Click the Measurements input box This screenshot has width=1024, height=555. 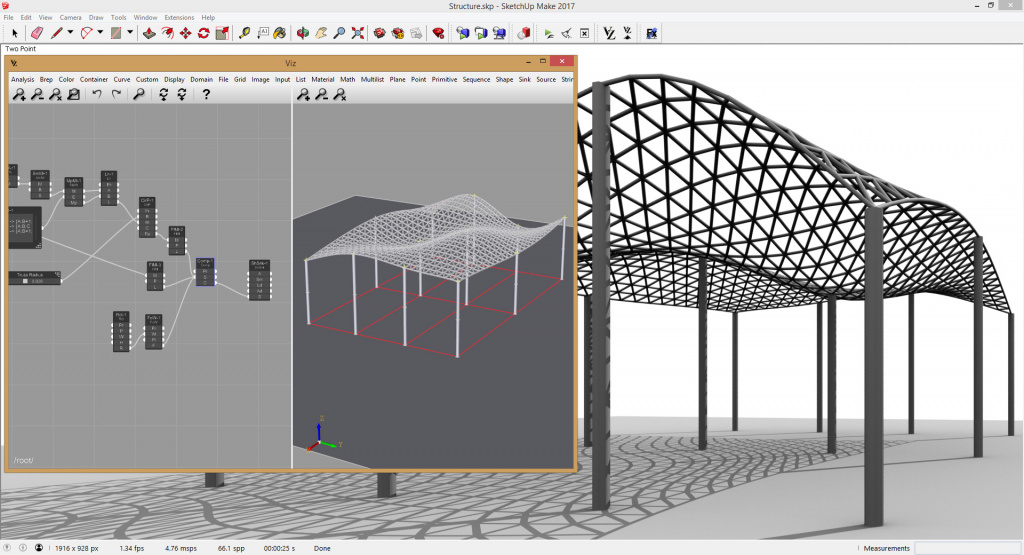click(966, 548)
